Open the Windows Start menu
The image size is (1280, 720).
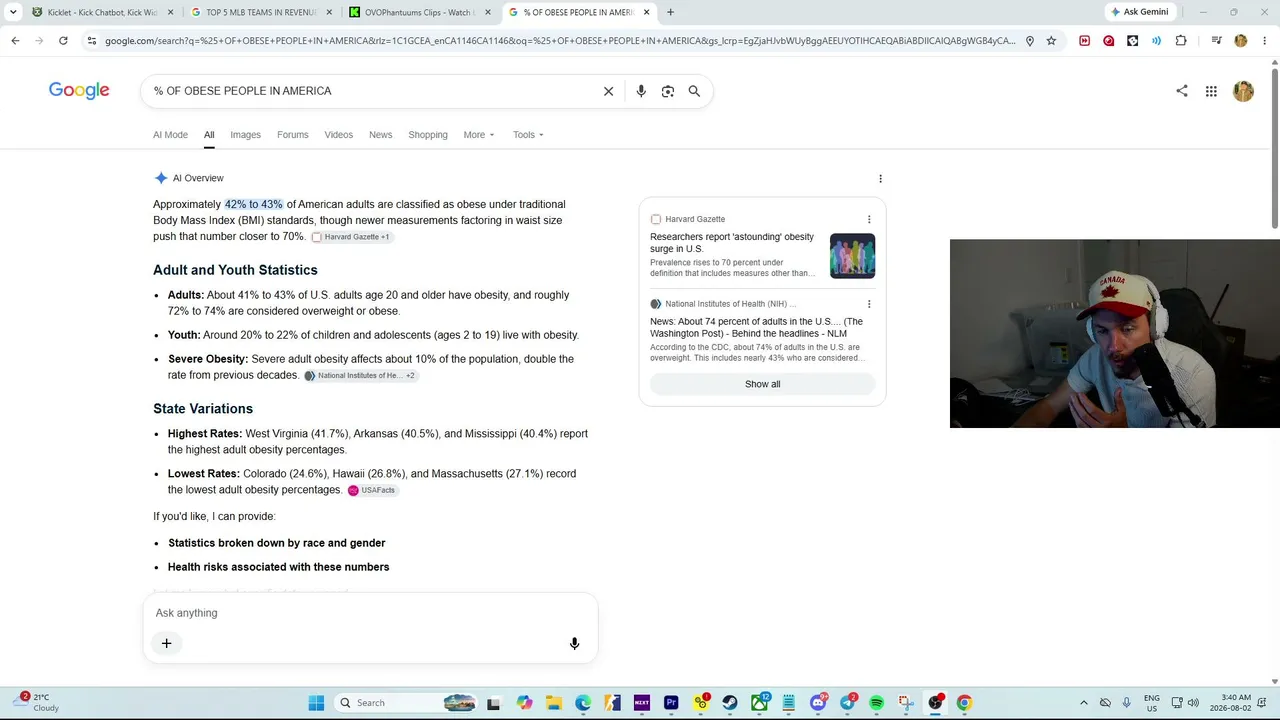pyautogui.click(x=316, y=703)
